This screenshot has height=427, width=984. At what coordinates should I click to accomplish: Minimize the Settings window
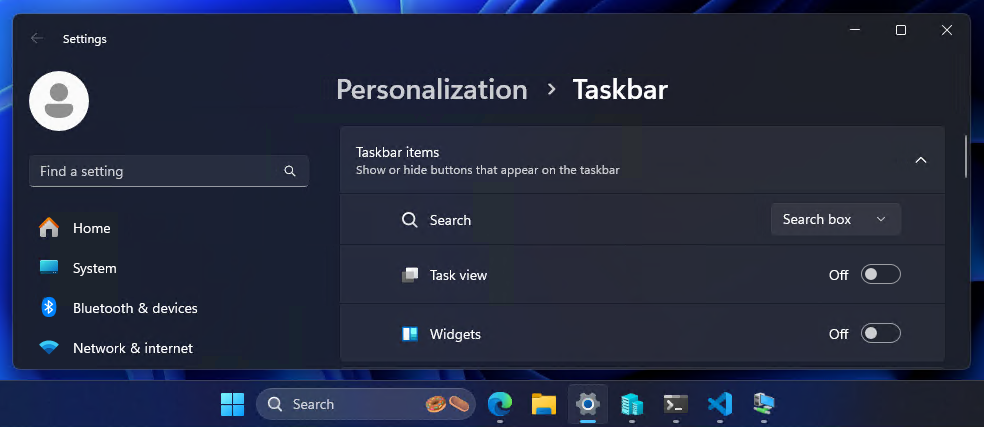point(855,30)
